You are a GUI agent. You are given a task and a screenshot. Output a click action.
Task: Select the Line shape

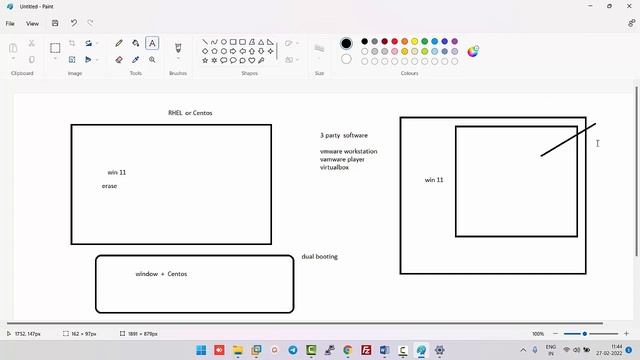point(205,42)
